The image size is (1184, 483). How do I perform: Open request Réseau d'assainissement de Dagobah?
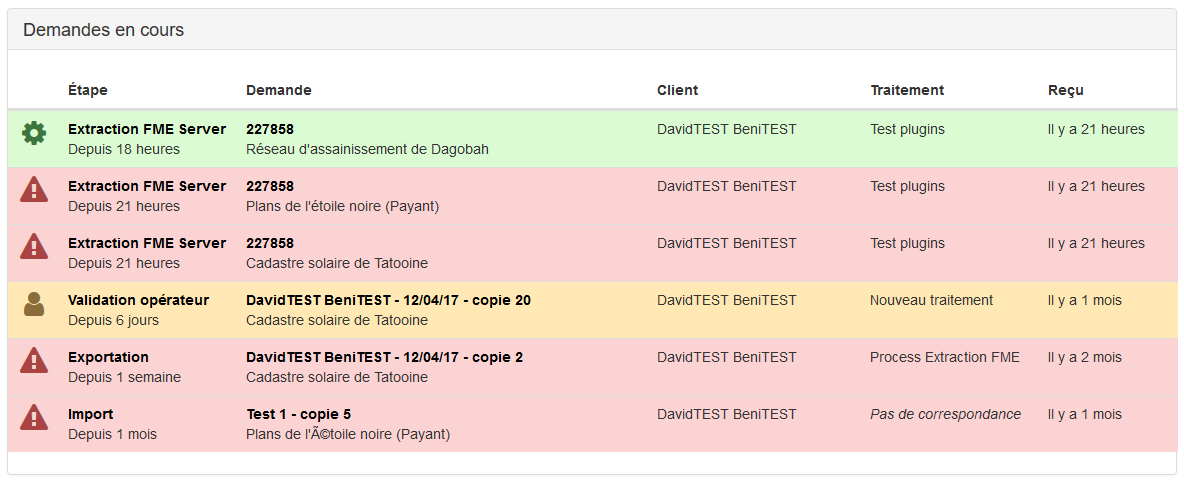click(367, 149)
